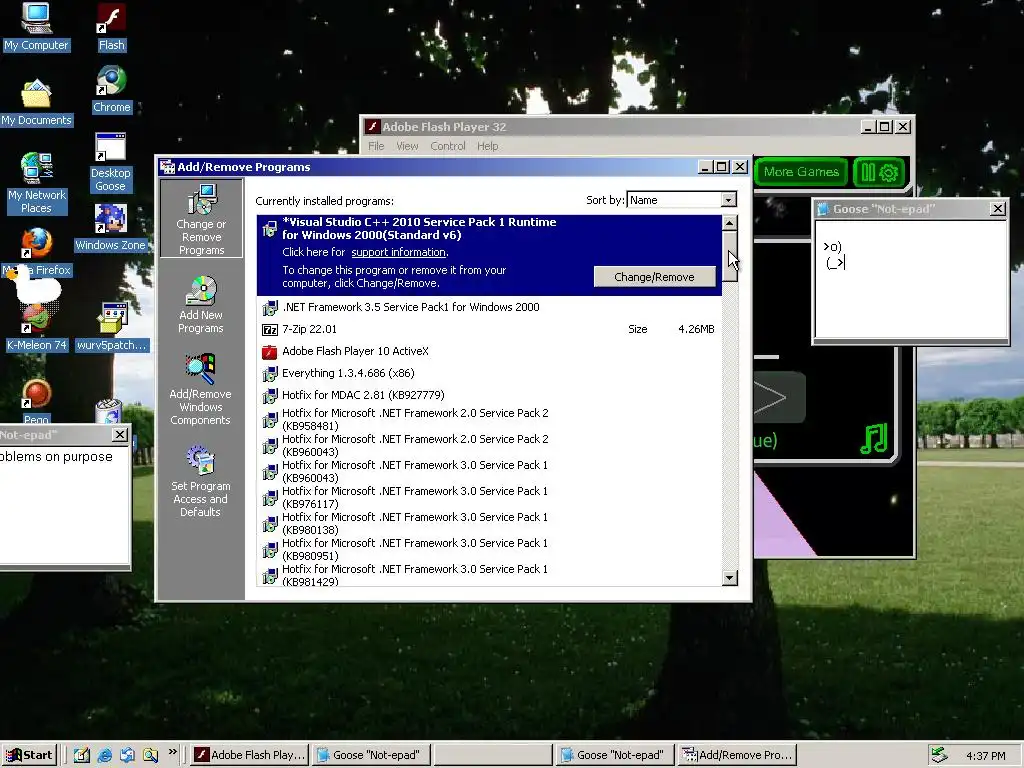Screen dimensions: 1024x768
Task: Click the program list scrollbar thumb
Action: click(729, 256)
